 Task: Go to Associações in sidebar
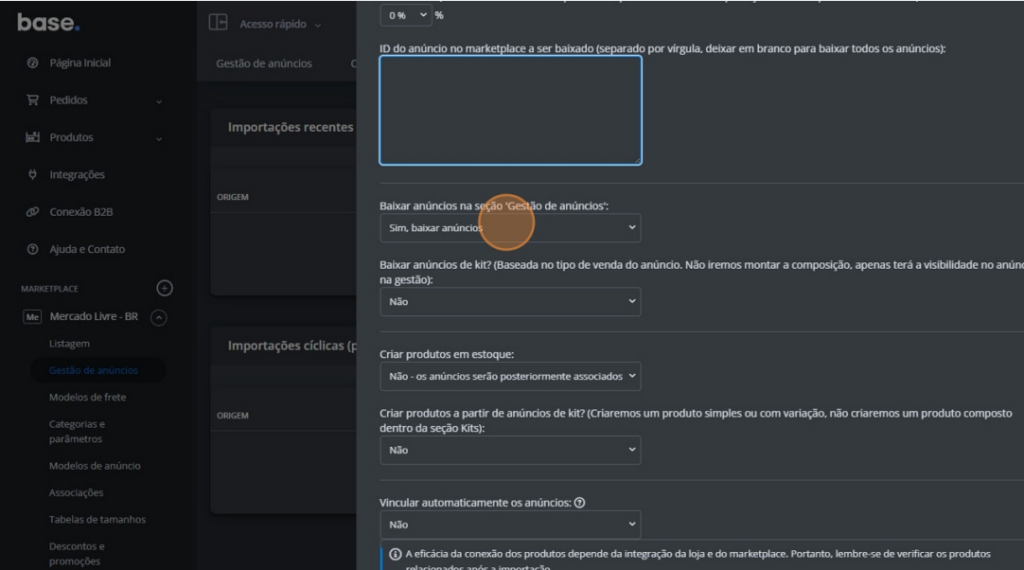(76, 492)
